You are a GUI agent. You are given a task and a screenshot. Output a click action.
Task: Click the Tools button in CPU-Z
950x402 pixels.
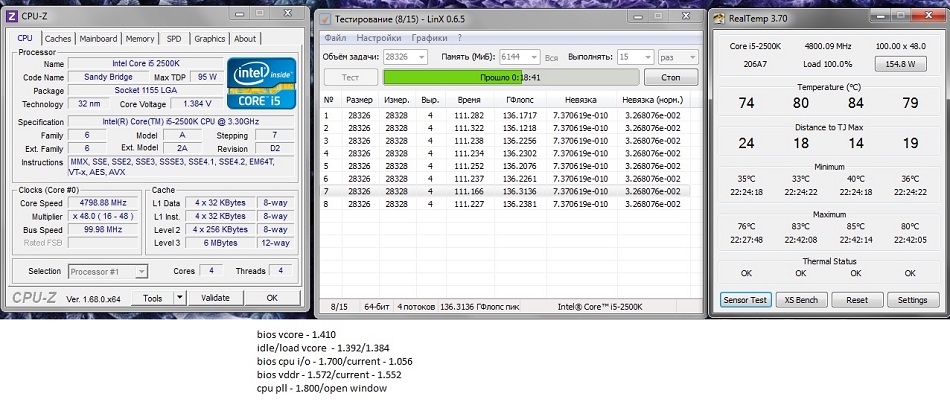click(x=153, y=298)
